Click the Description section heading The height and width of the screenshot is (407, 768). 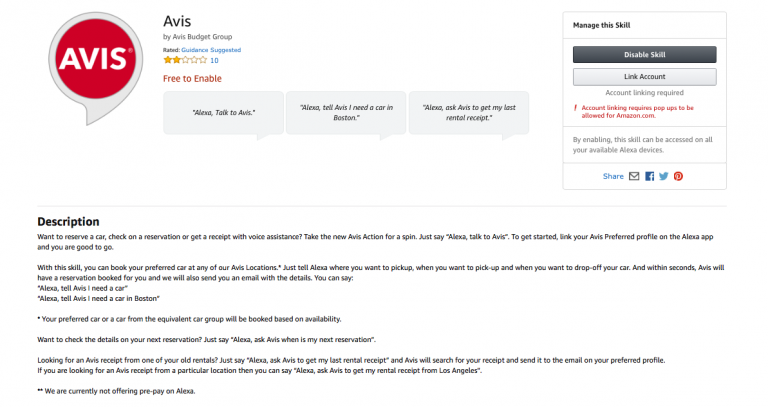click(x=68, y=221)
